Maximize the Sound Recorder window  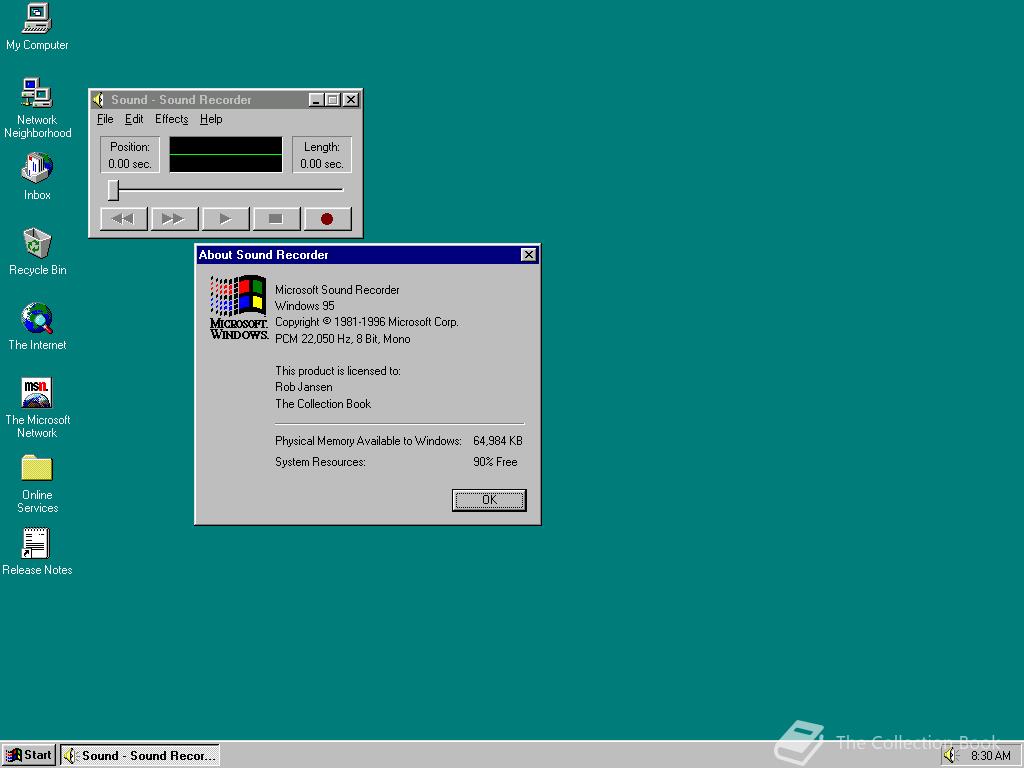point(332,100)
